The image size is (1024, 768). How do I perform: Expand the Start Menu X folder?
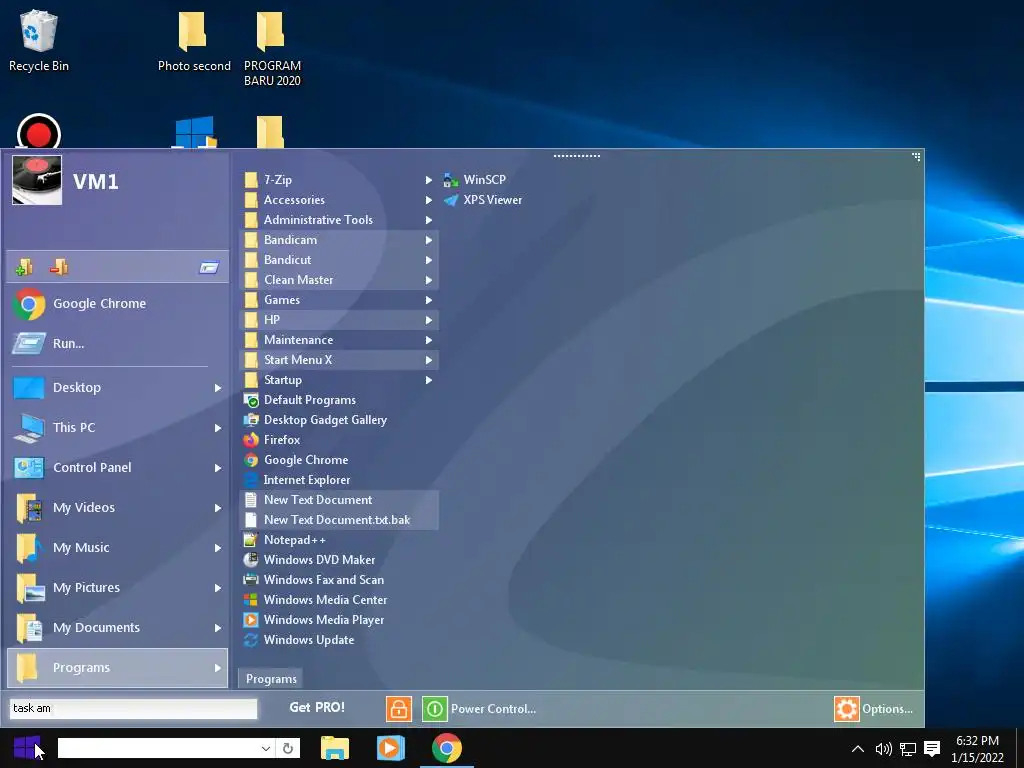pyautogui.click(x=340, y=360)
